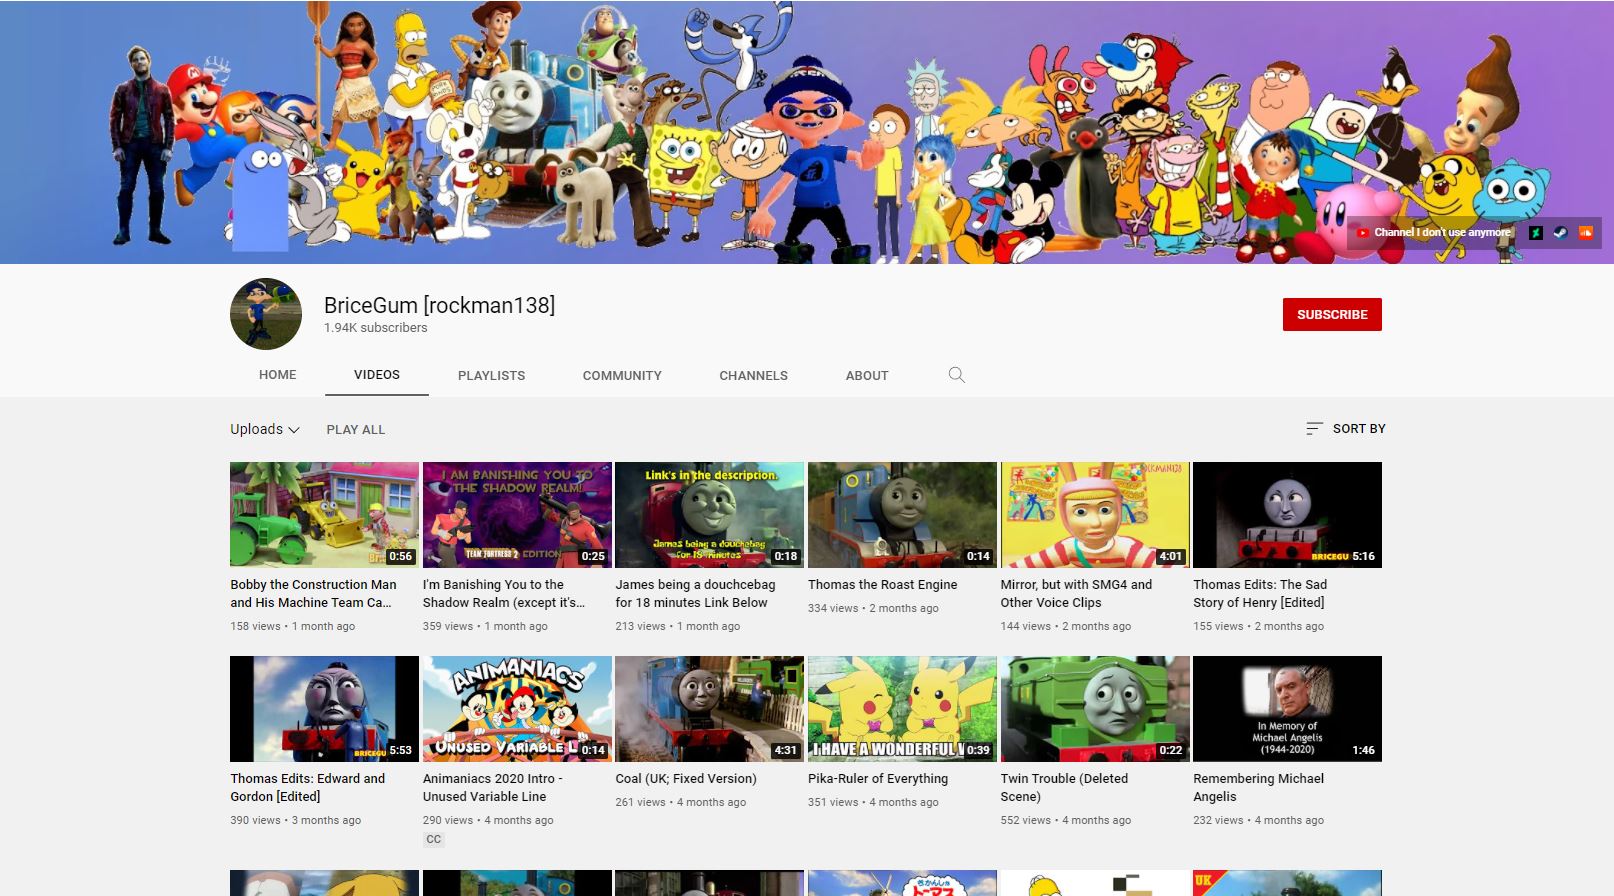Open 'Twin Trouble (Deleted Scene)' video title
The height and width of the screenshot is (896, 1614).
[1064, 788]
